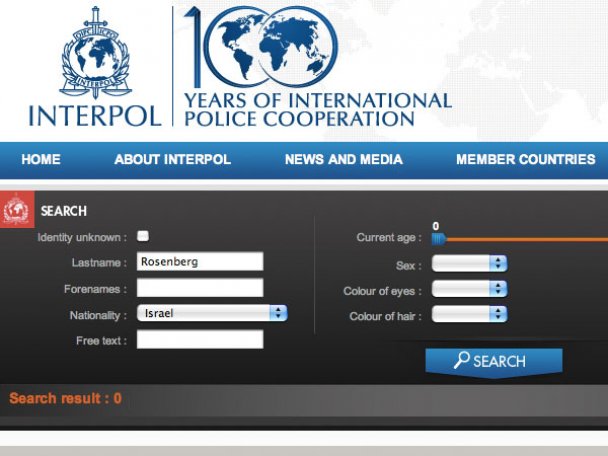The width and height of the screenshot is (608, 456).
Task: Focus the Forenames text field
Action: 200,288
